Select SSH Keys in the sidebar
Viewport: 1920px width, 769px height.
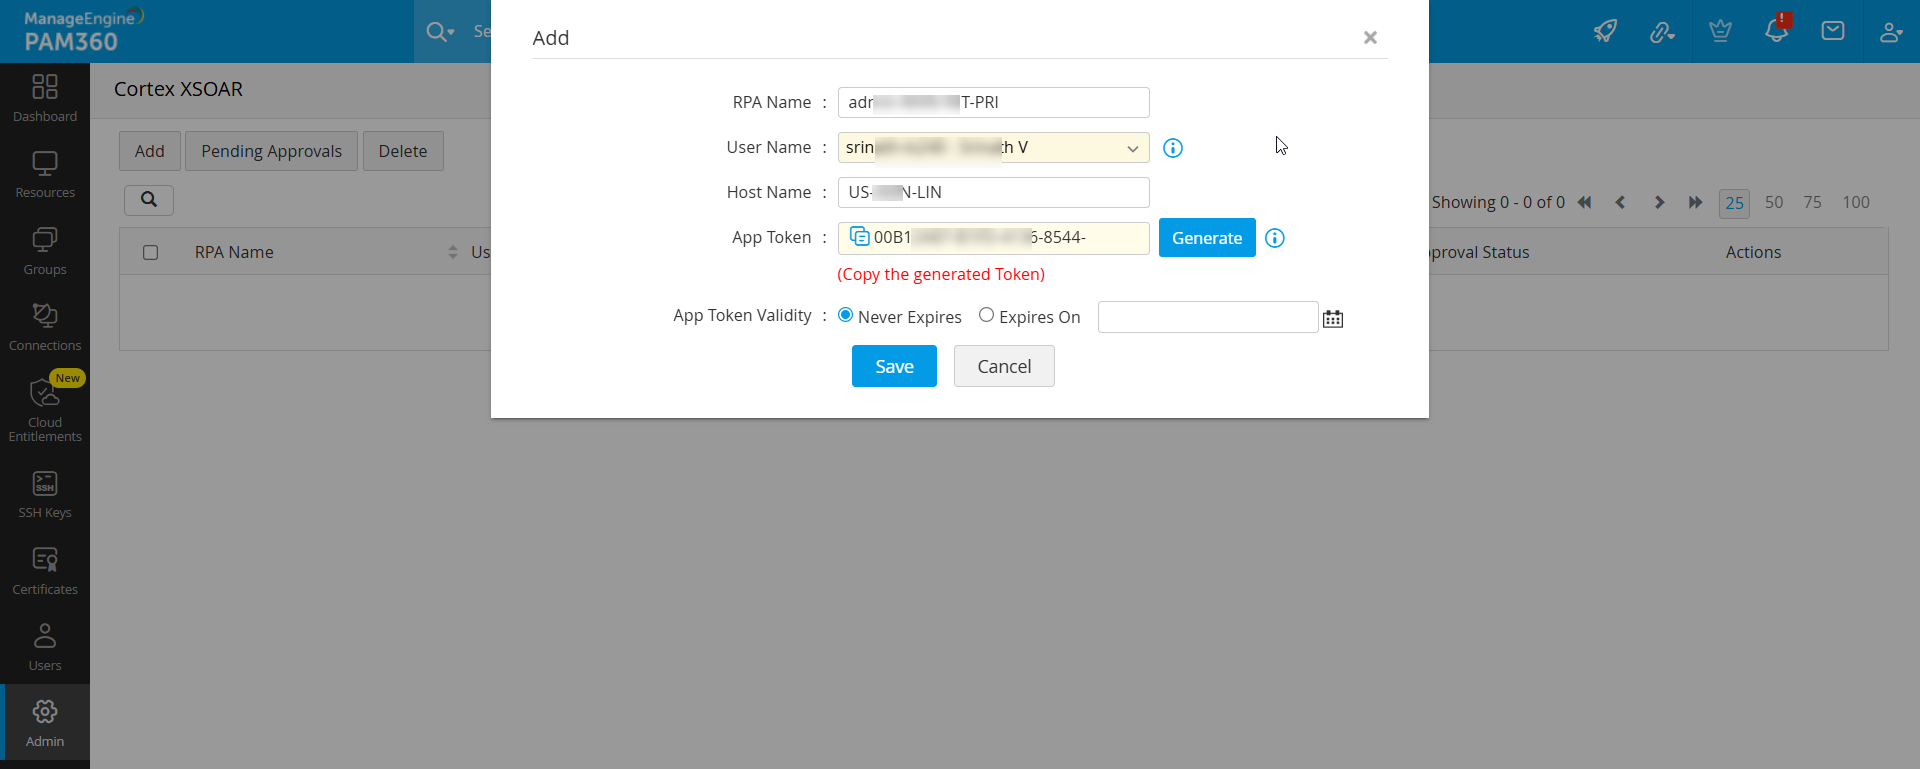coord(45,493)
